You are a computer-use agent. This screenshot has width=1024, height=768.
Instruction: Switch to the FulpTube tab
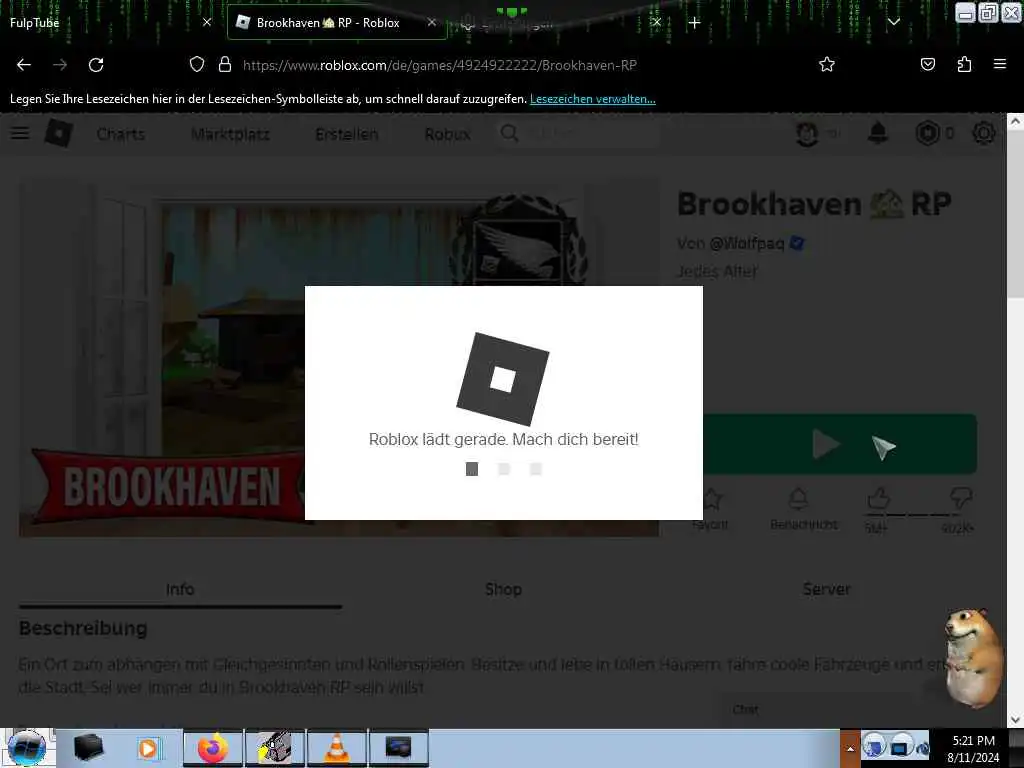click(x=98, y=23)
